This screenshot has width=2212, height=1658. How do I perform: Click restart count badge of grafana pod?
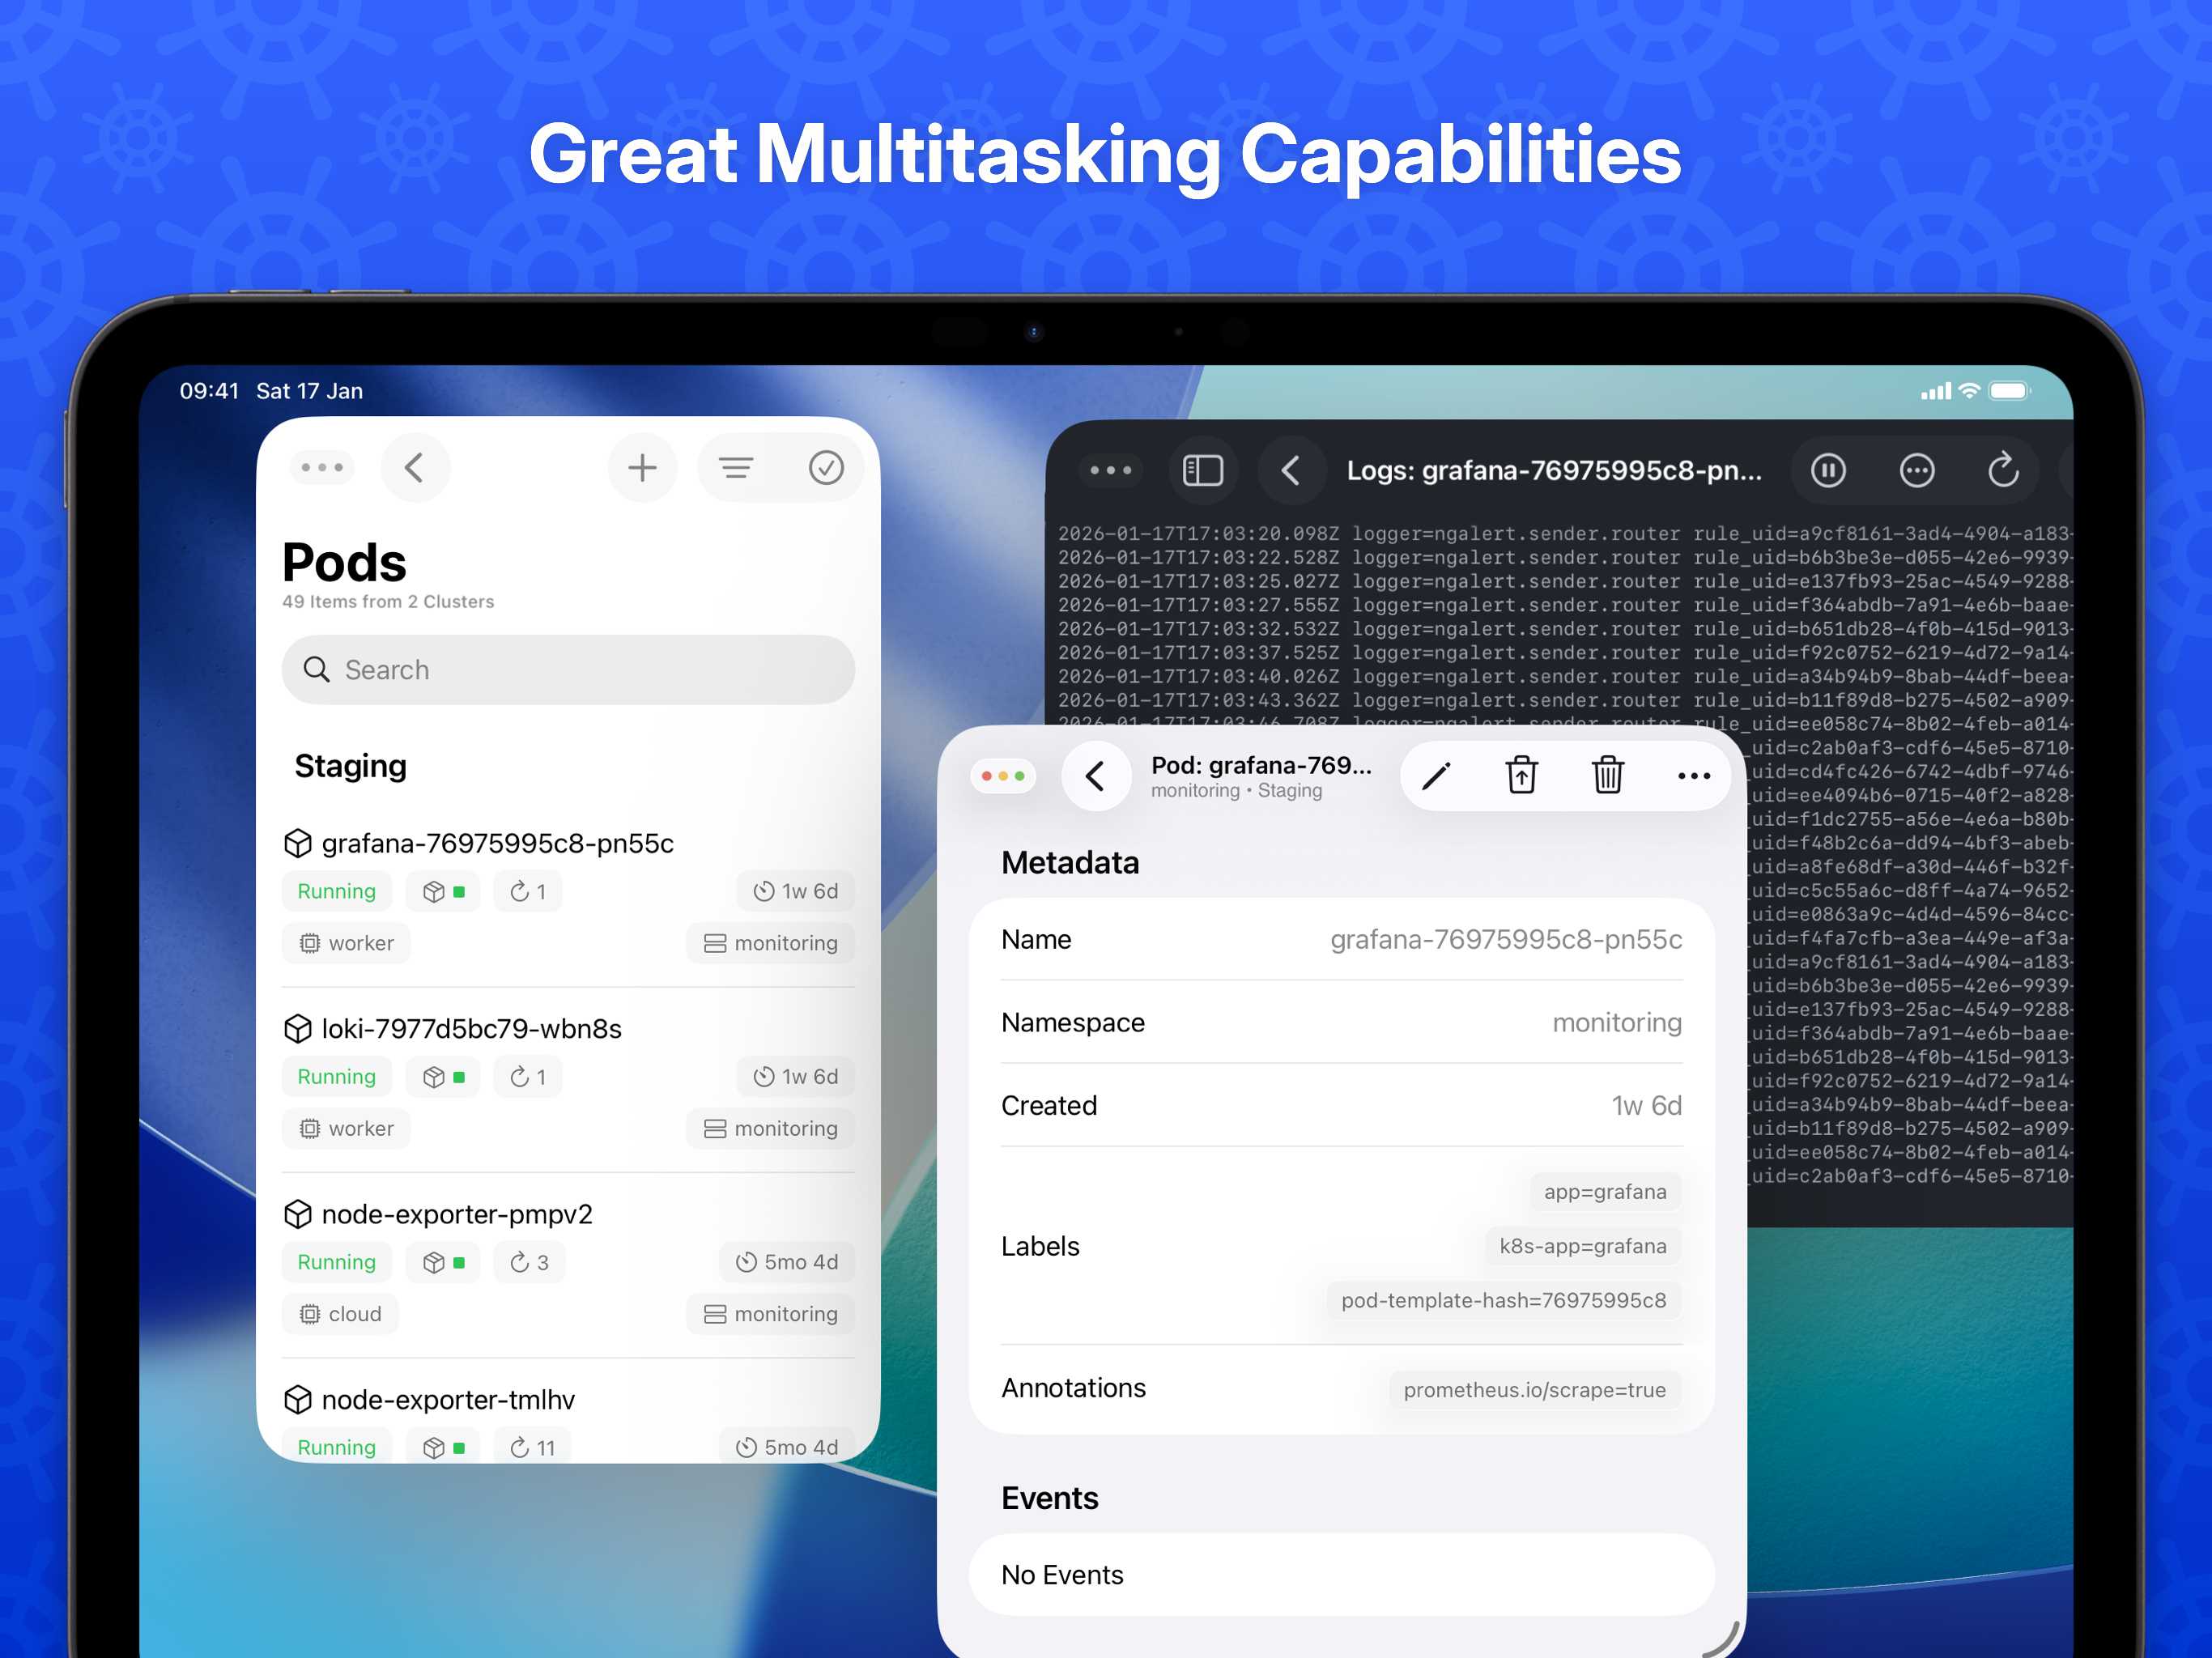(x=528, y=892)
